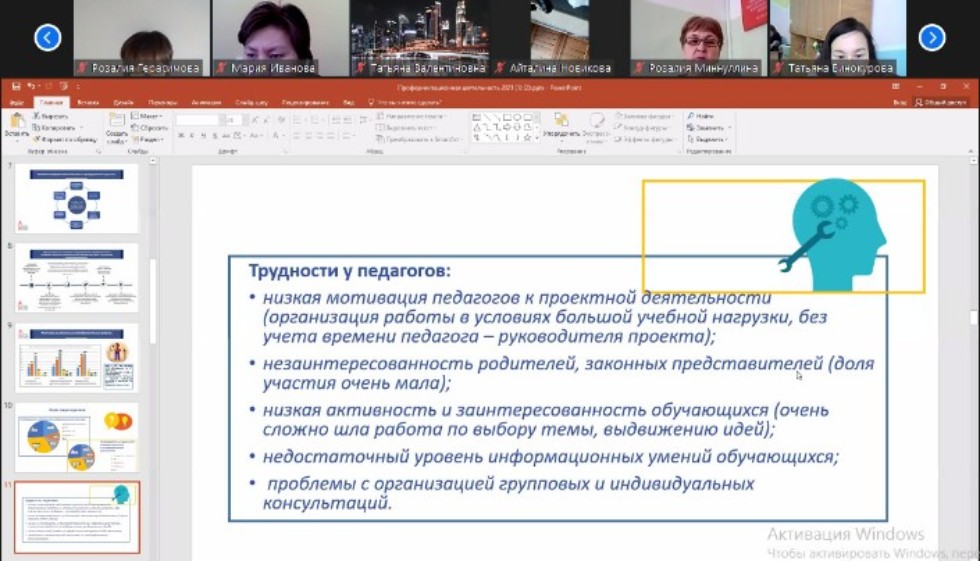Screen dimensions: 980x561
Task: Open the Section (Раздел) dropdown
Action: point(148,139)
